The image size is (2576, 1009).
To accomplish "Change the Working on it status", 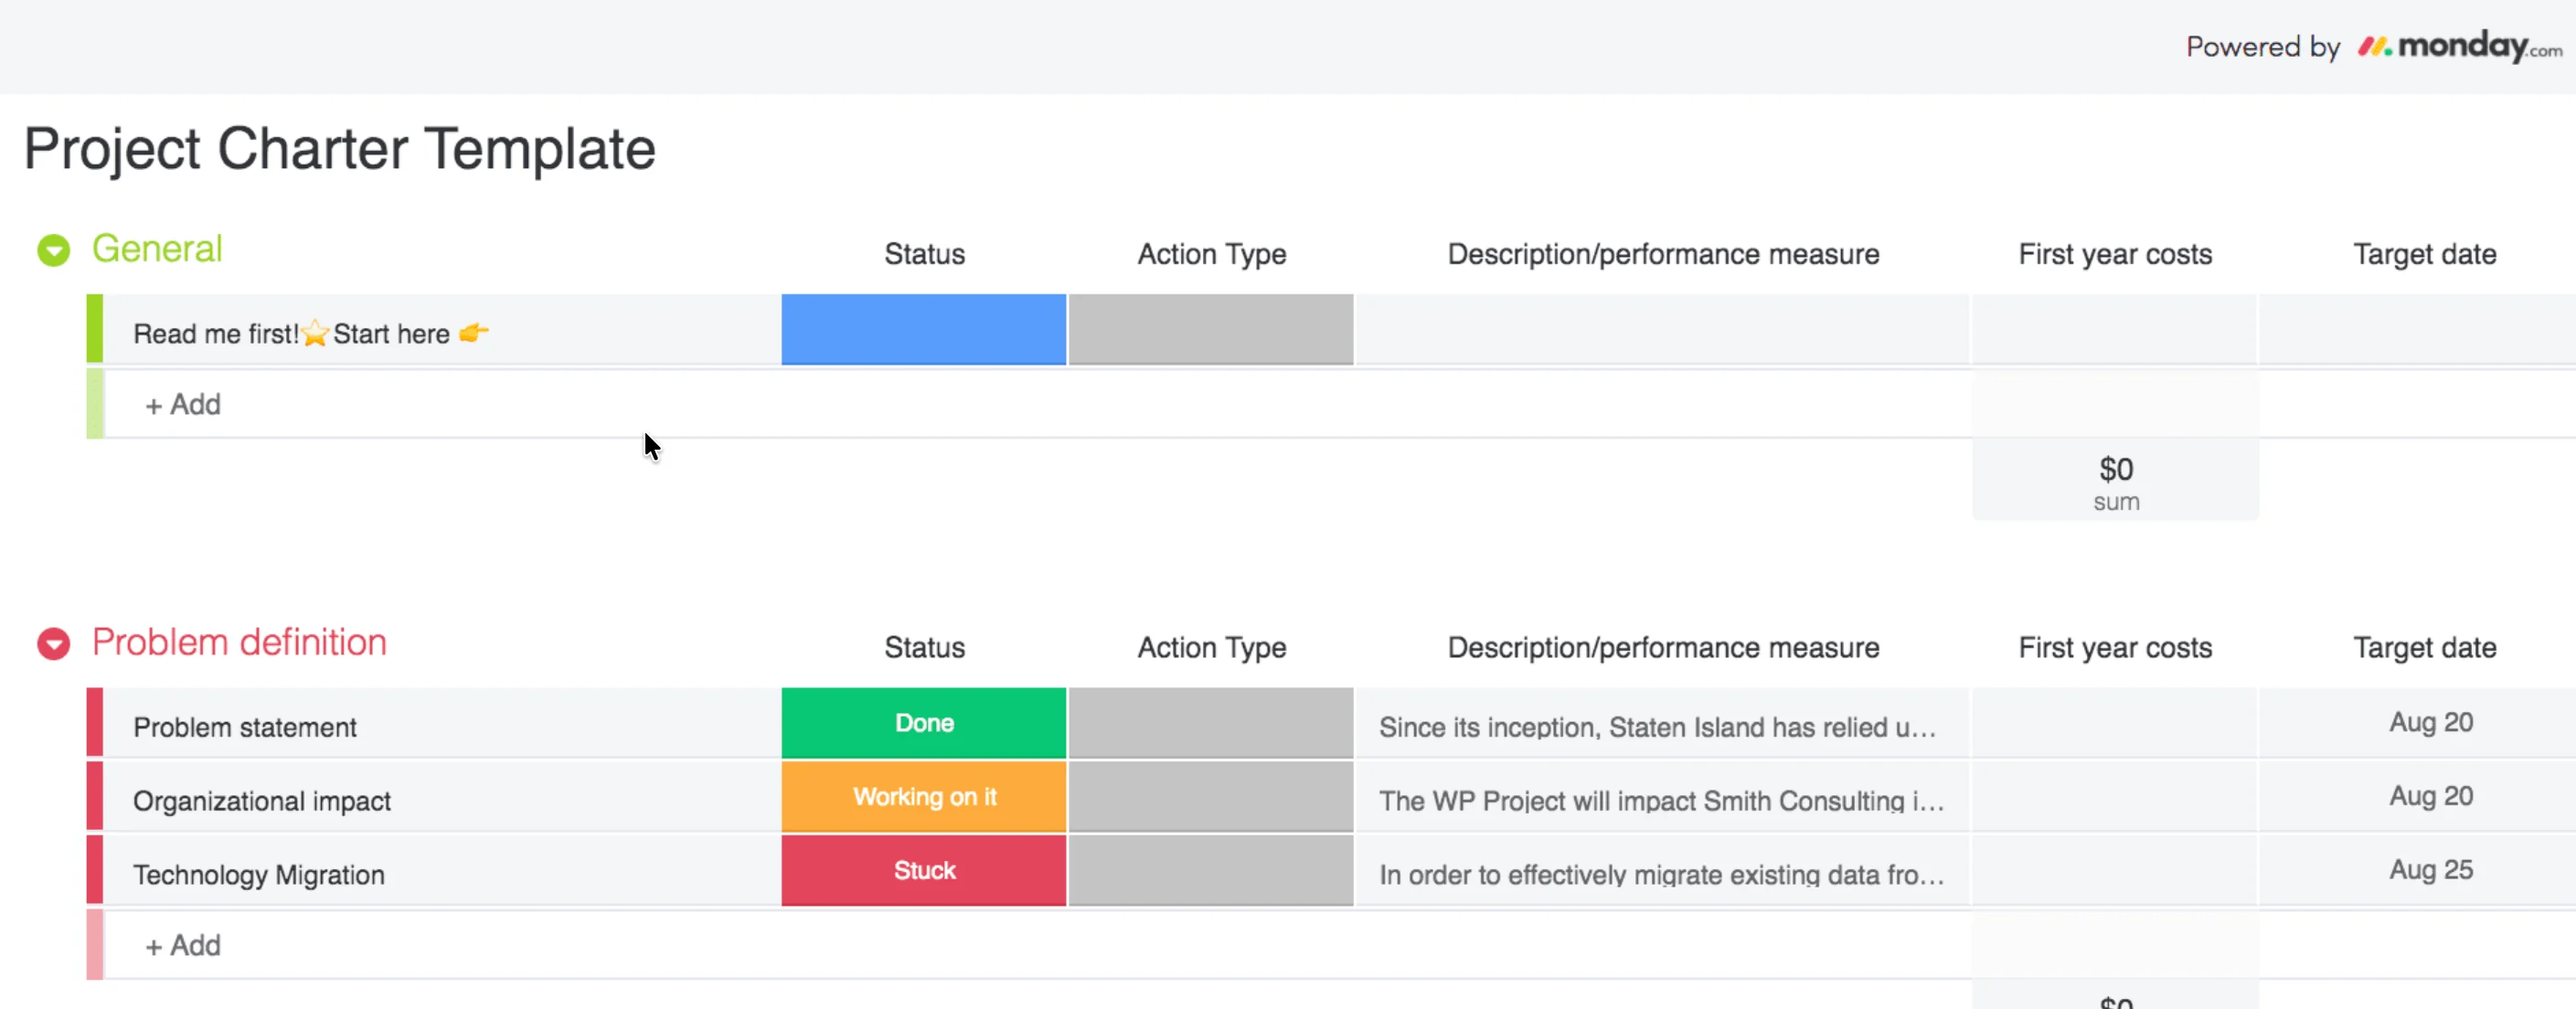I will [x=923, y=797].
